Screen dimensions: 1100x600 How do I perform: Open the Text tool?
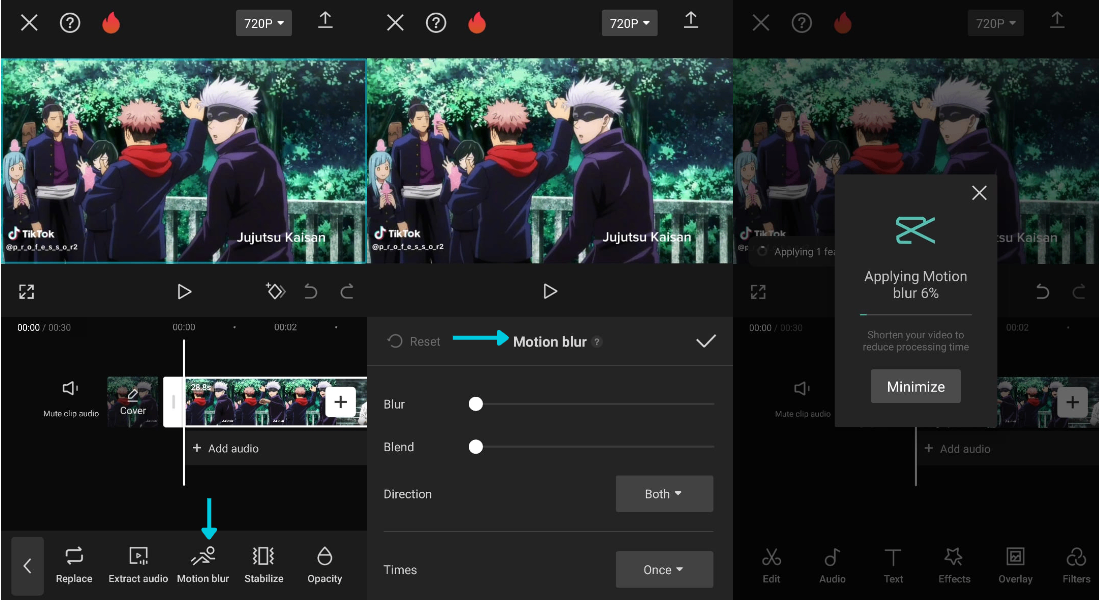(893, 566)
